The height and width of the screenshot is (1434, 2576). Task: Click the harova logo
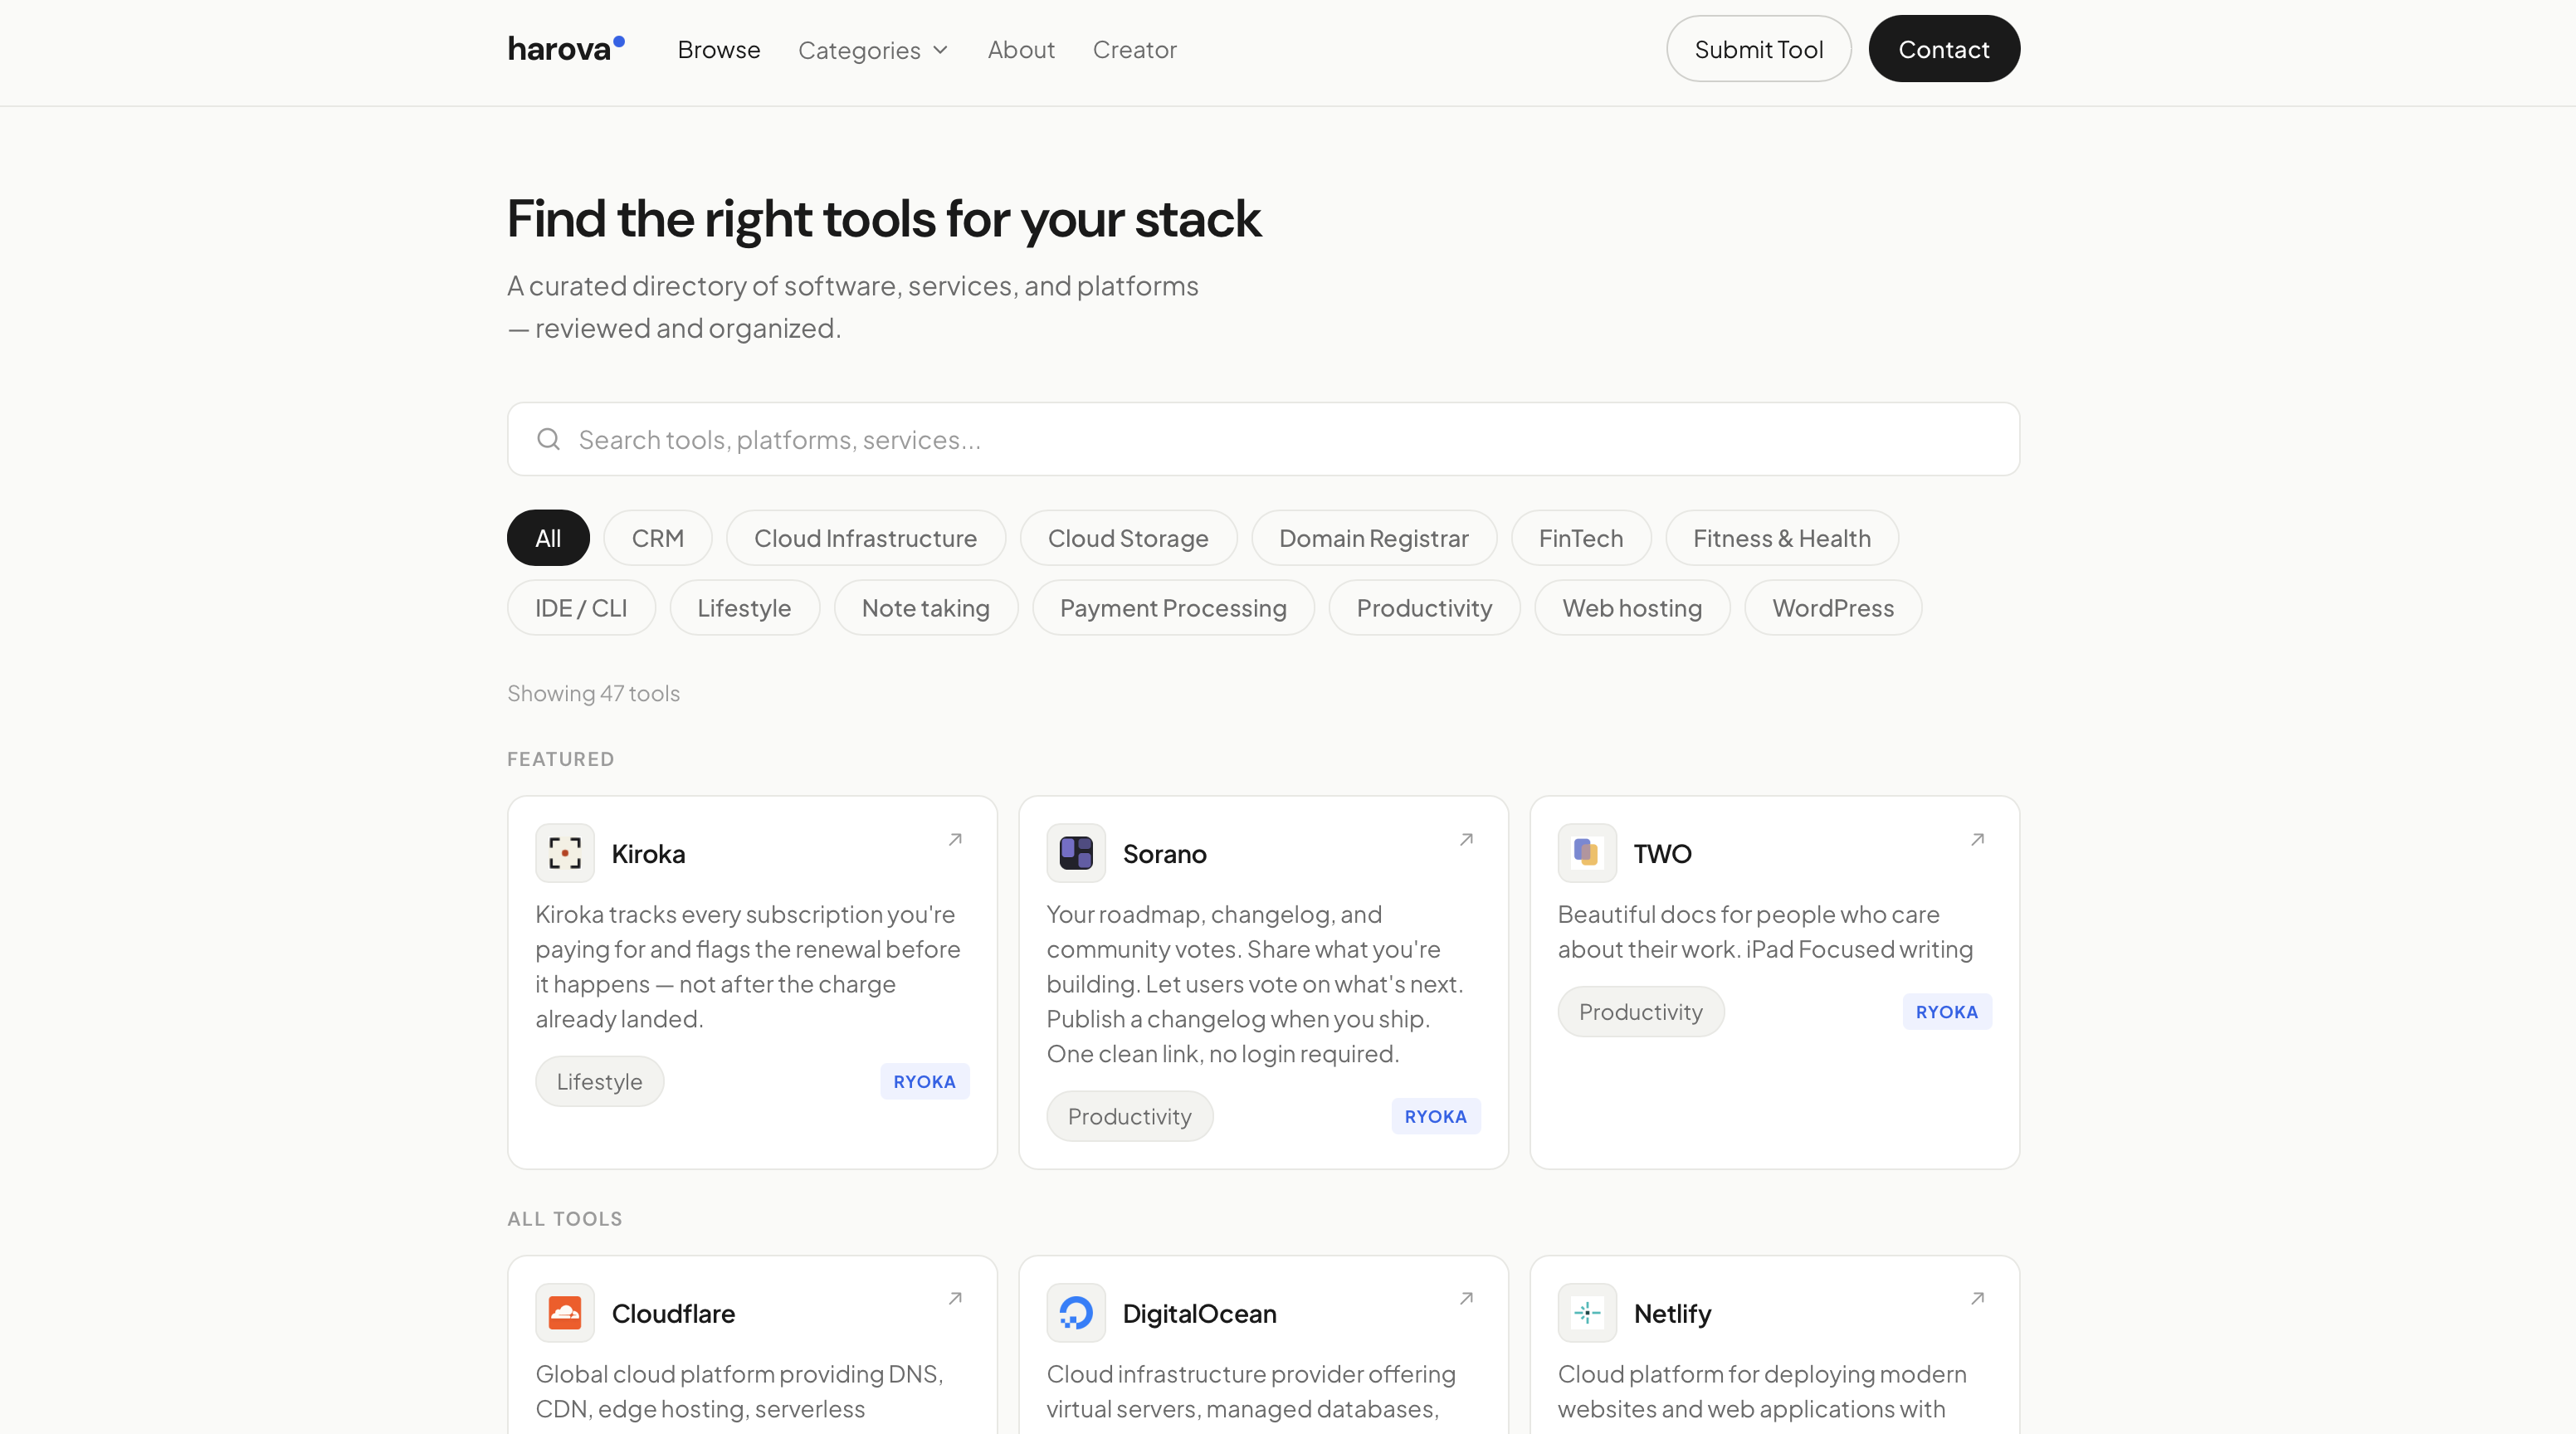pyautogui.click(x=566, y=49)
